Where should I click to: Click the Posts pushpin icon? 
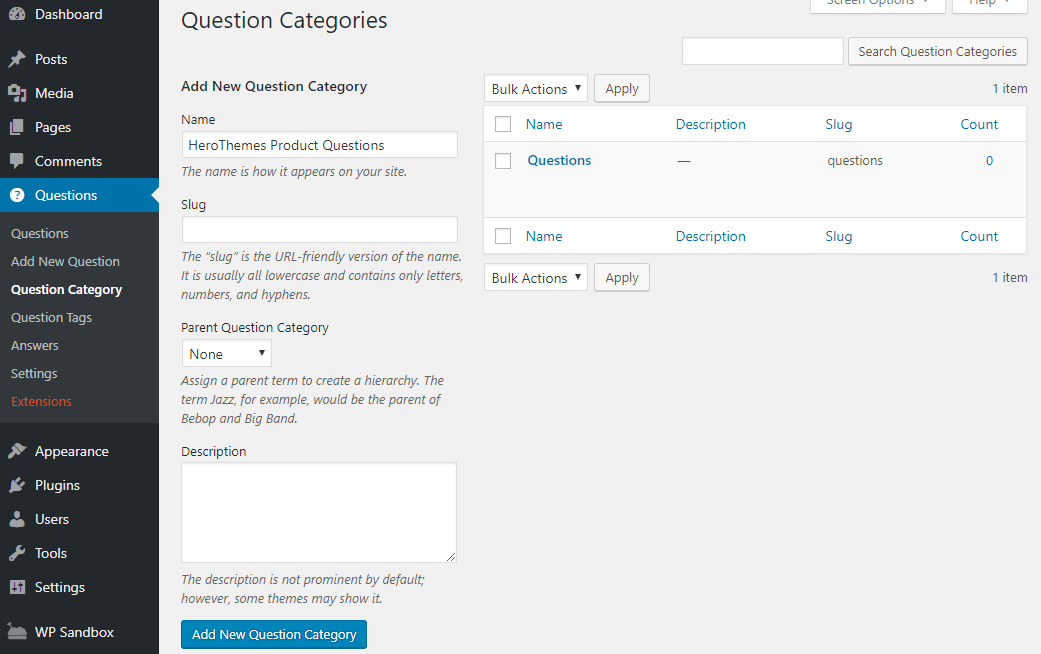pos(17,59)
